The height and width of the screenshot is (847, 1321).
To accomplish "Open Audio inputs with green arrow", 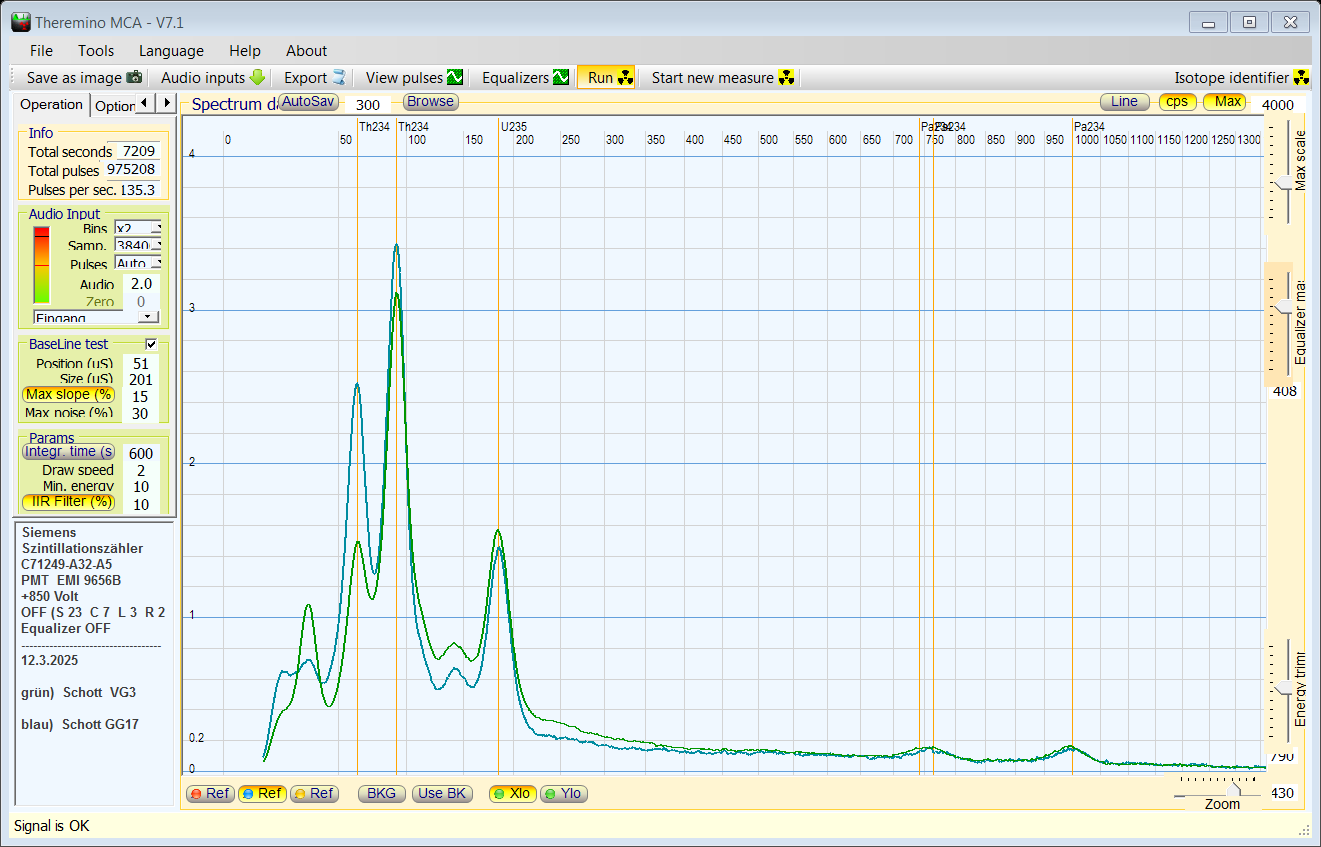I will pos(212,78).
